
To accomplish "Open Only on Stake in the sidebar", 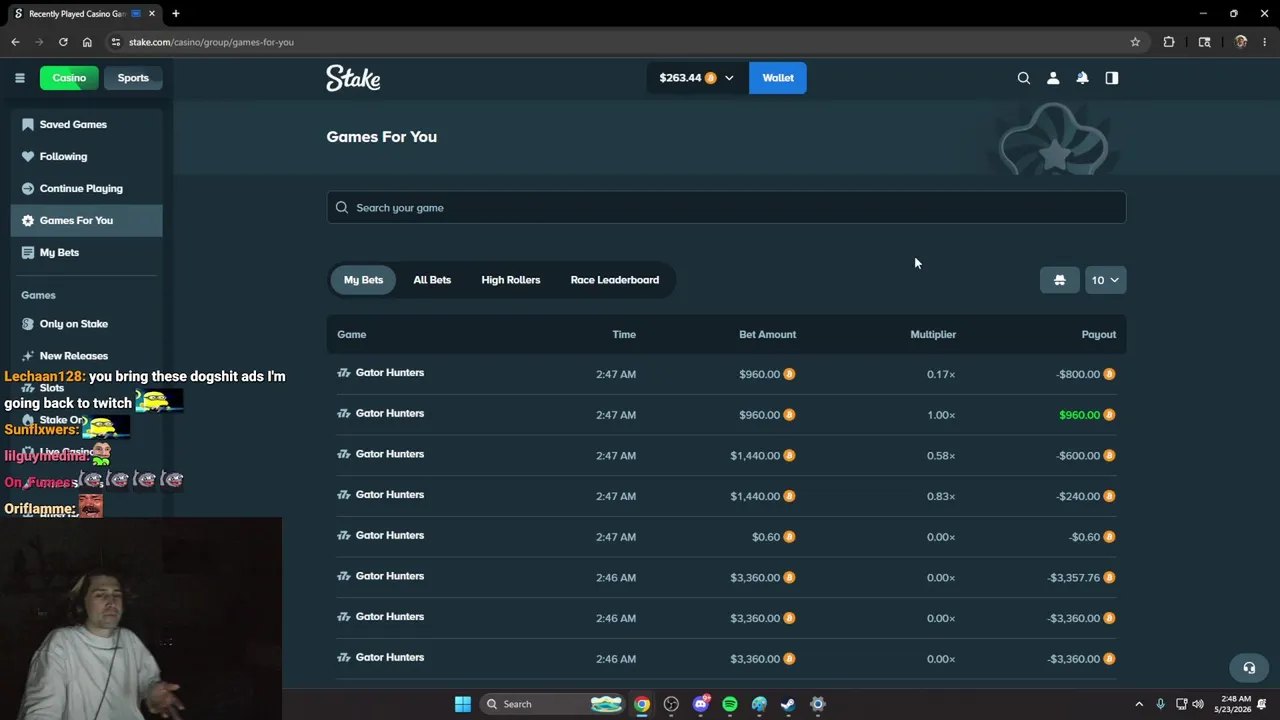I will click(86, 324).
